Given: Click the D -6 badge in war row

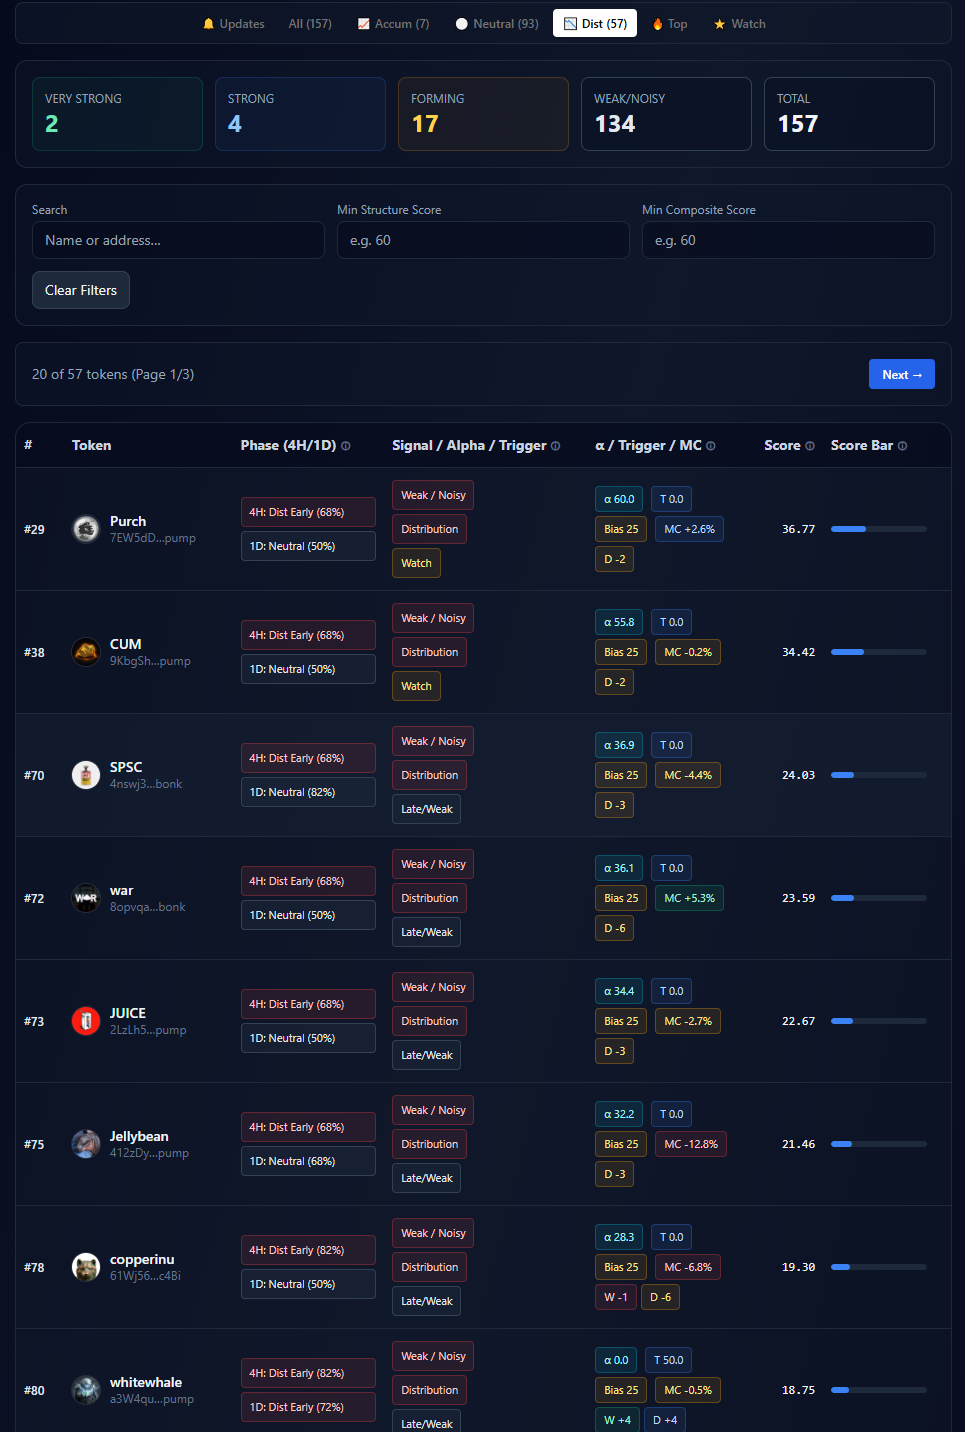Looking at the screenshot, I should click(614, 928).
